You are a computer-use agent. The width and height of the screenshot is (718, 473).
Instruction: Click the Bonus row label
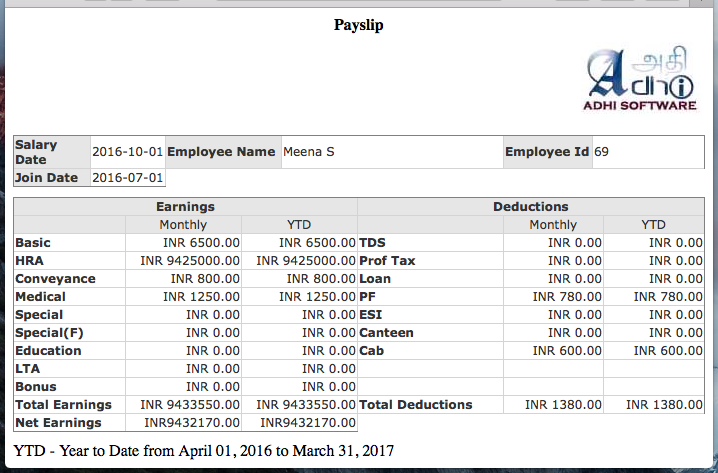[36, 387]
